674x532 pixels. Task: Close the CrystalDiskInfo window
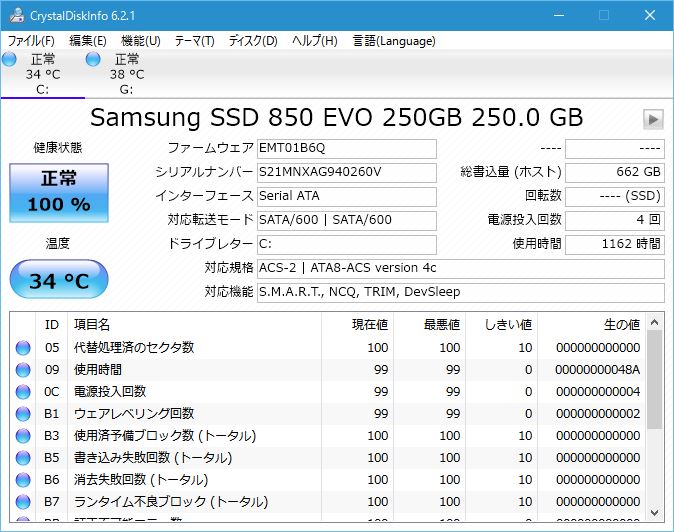(x=650, y=15)
